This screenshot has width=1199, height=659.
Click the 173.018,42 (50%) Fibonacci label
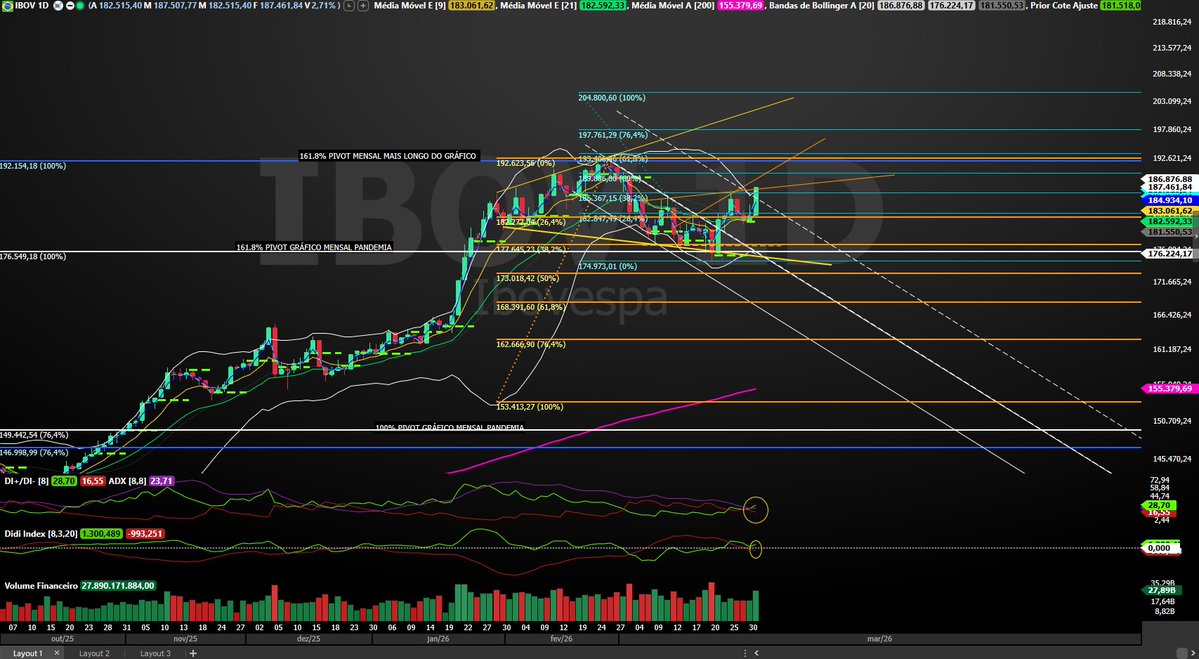528,278
